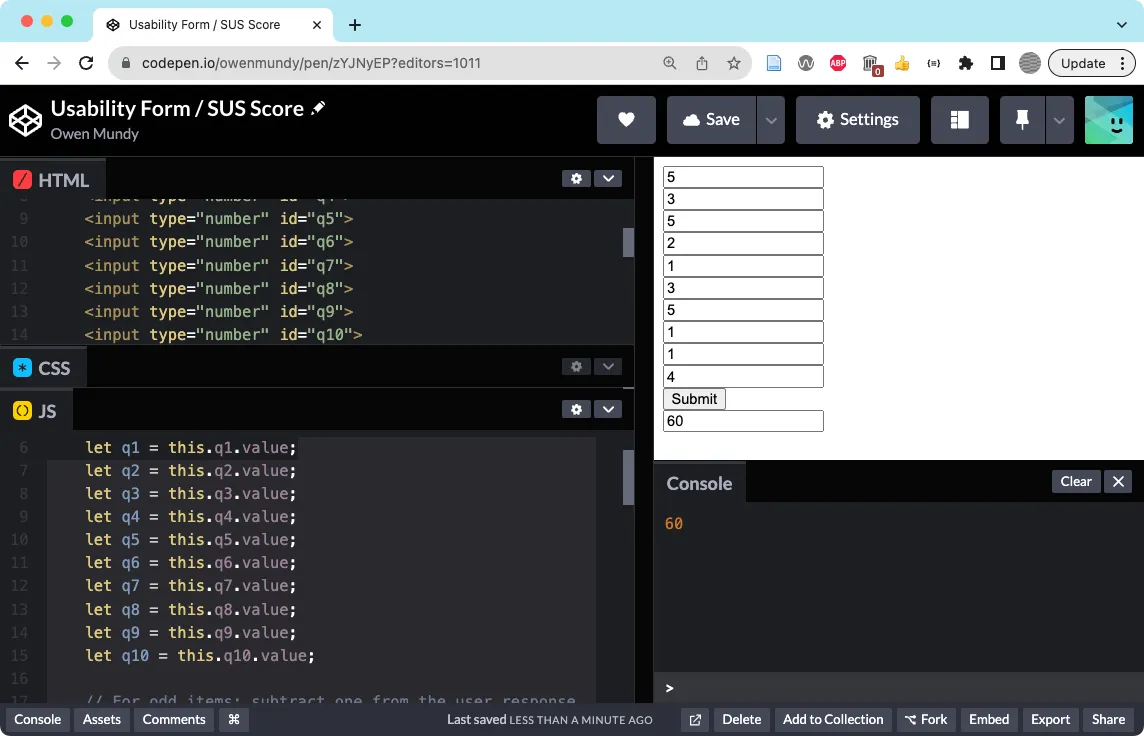Open the Assets panel
This screenshot has height=736, width=1144.
102,719
